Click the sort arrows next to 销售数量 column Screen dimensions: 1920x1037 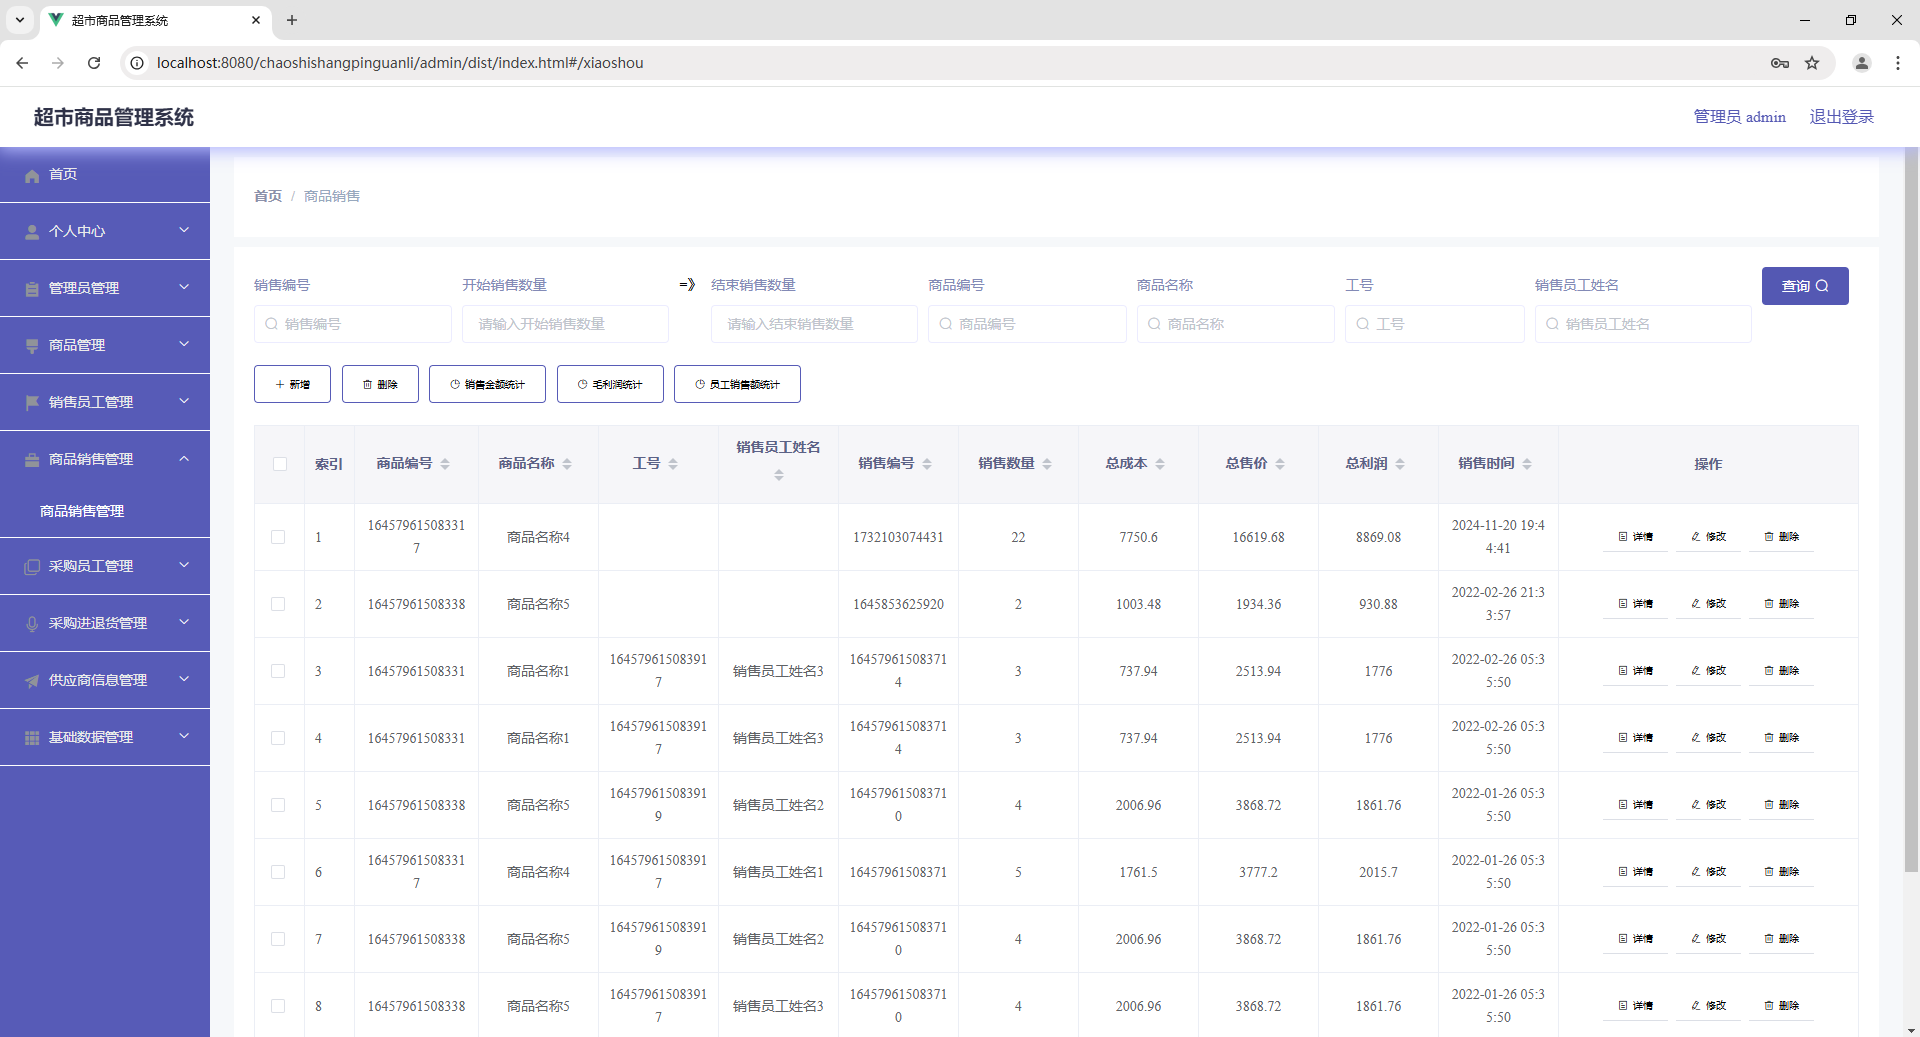pyautogui.click(x=1047, y=464)
